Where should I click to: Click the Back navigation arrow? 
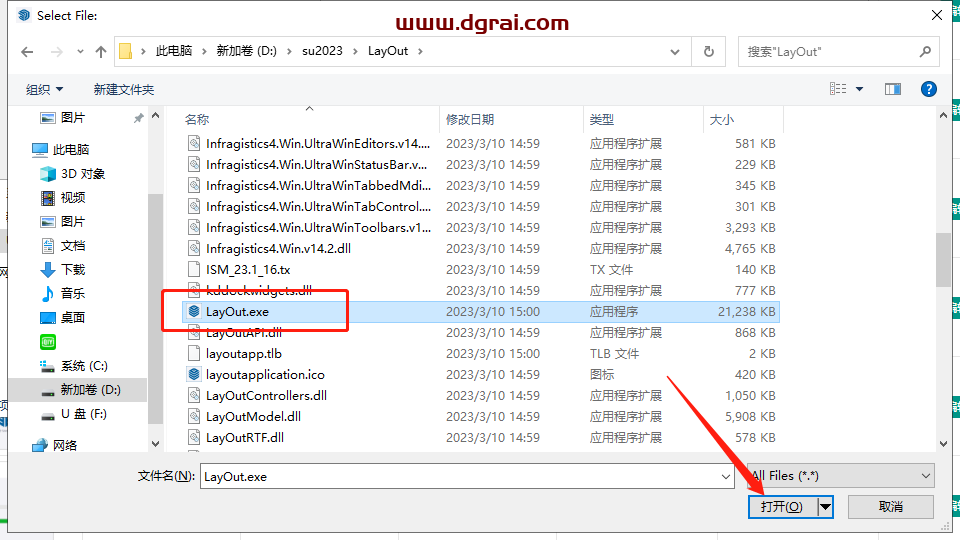(27, 52)
